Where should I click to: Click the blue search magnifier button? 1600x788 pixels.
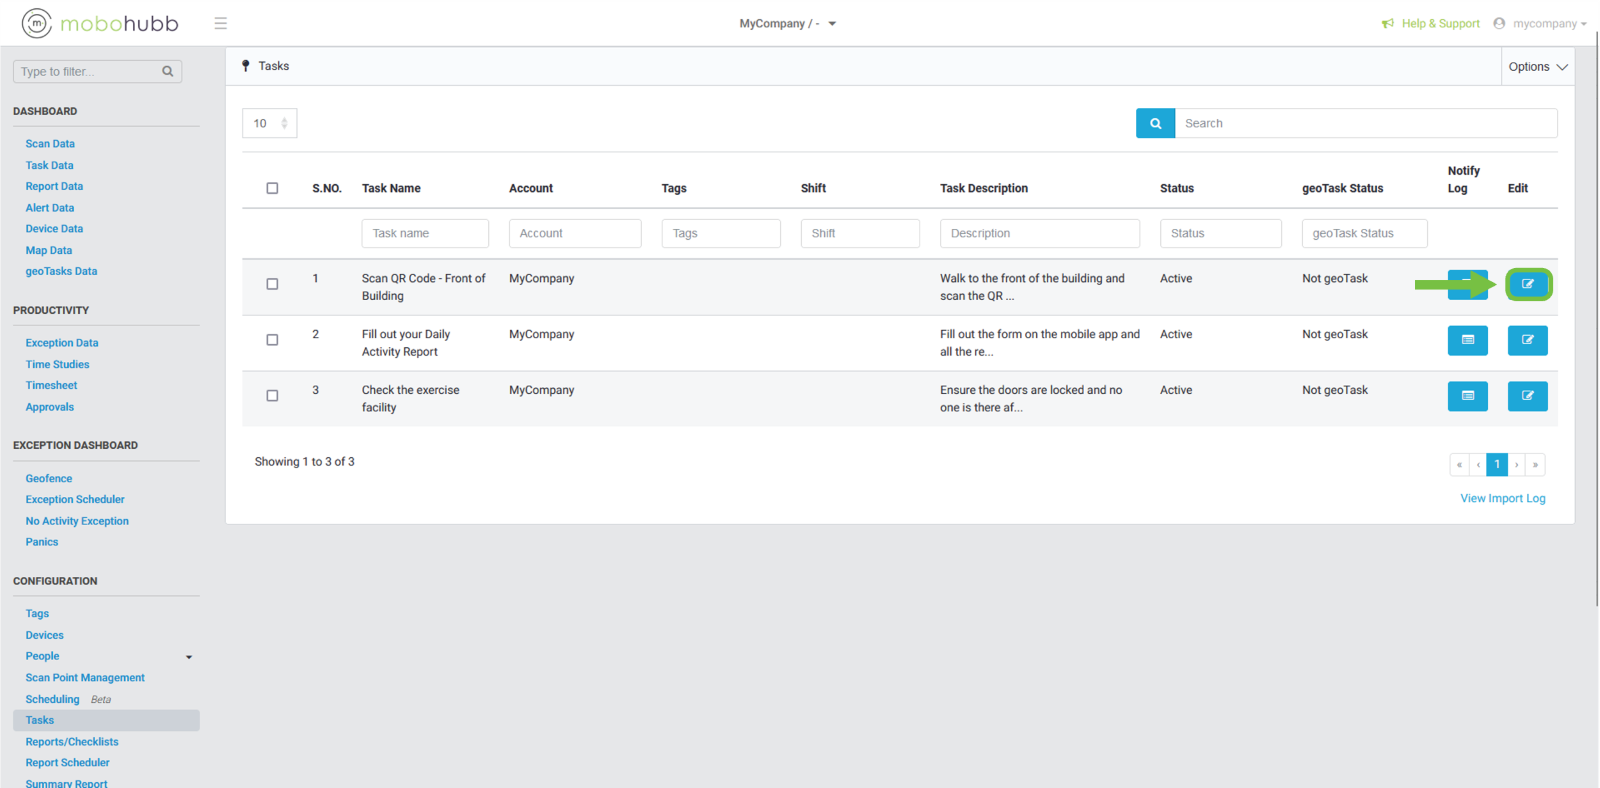pos(1155,123)
